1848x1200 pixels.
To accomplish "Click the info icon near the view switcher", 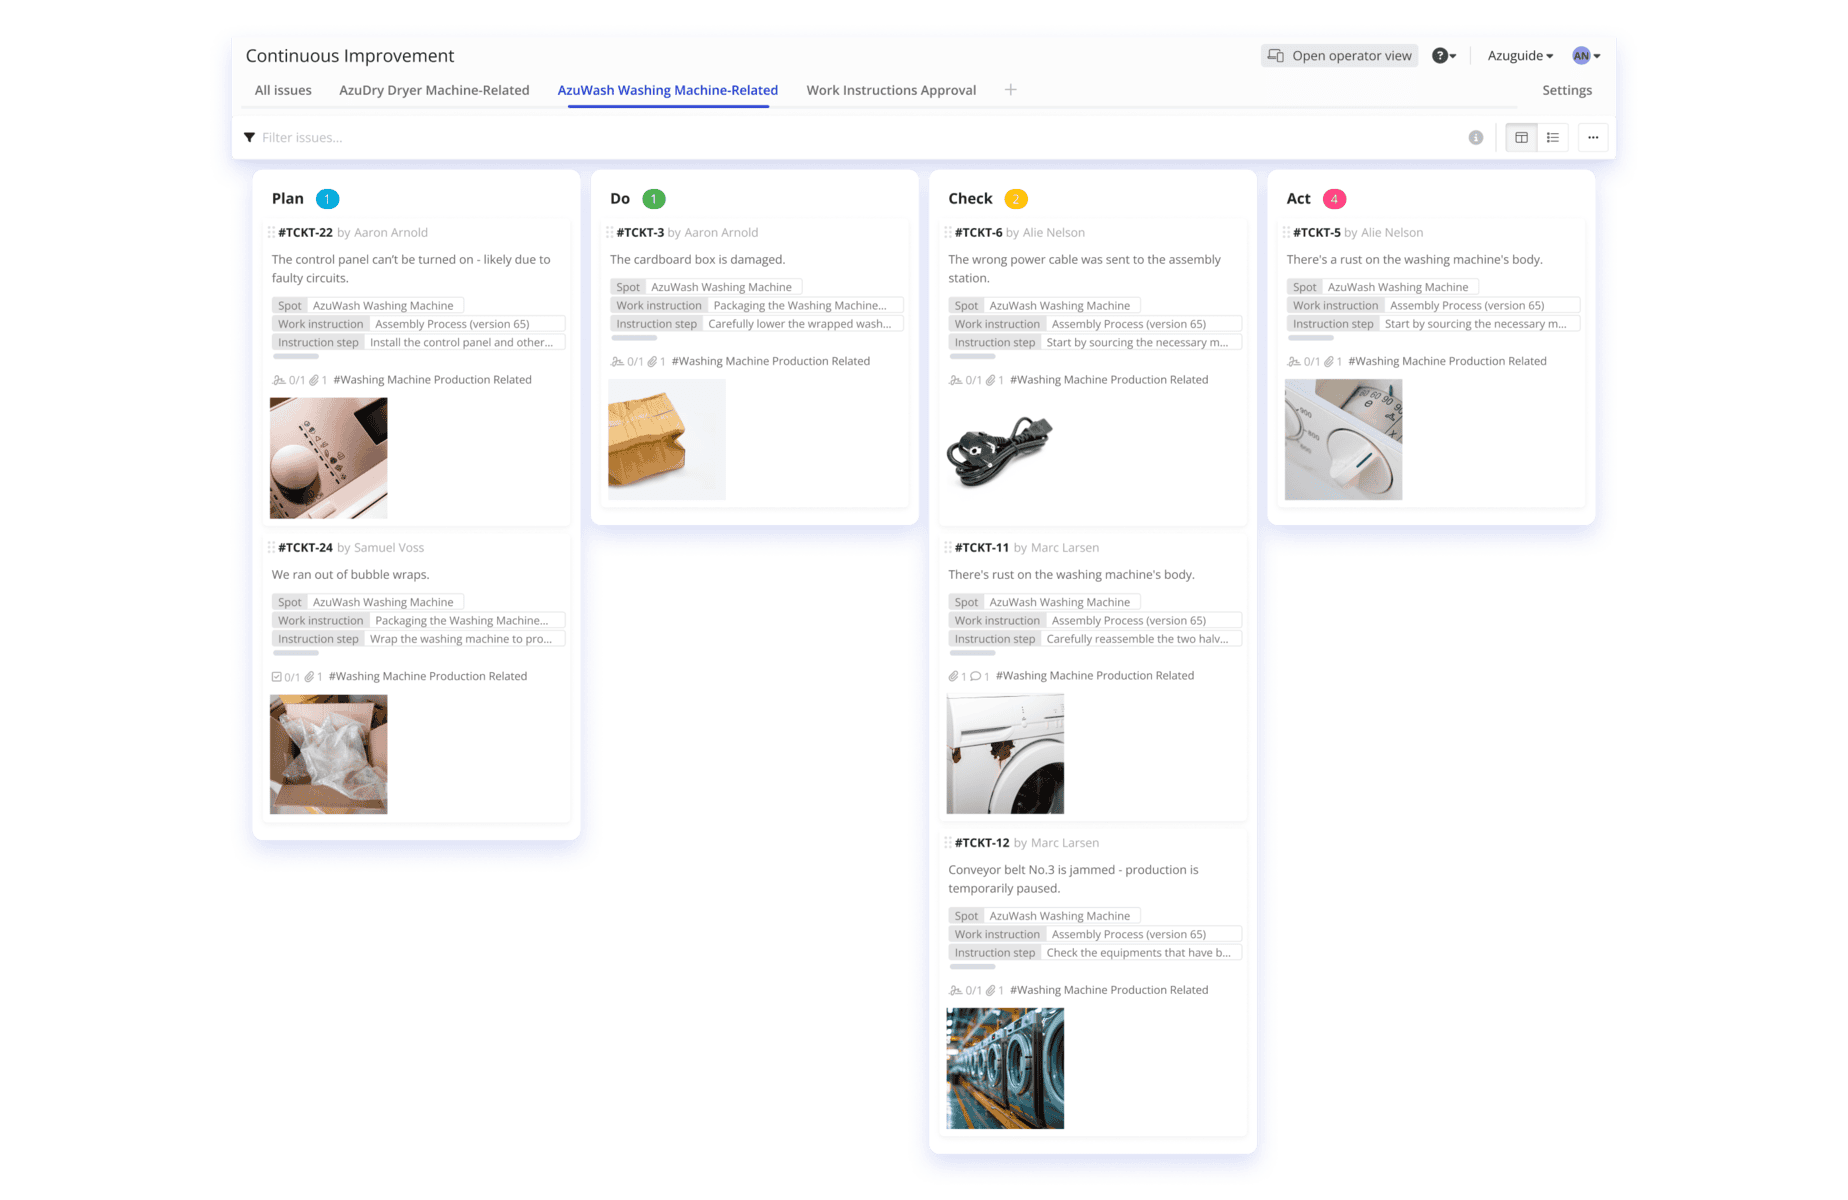I will click(x=1476, y=137).
